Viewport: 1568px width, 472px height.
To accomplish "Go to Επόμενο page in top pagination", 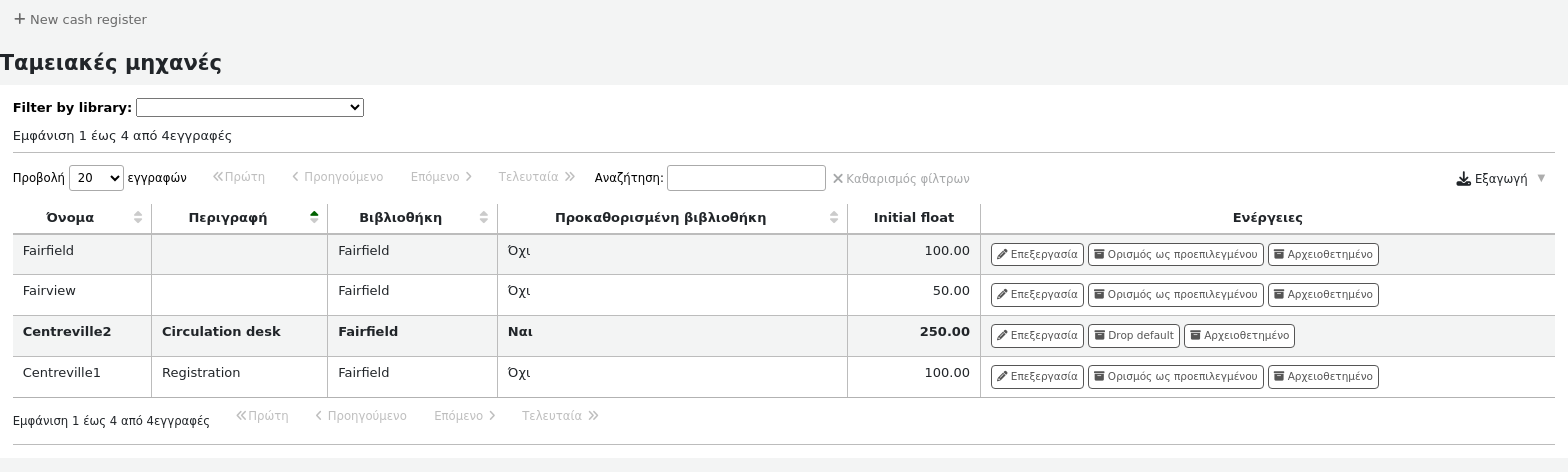I will [x=441, y=177].
